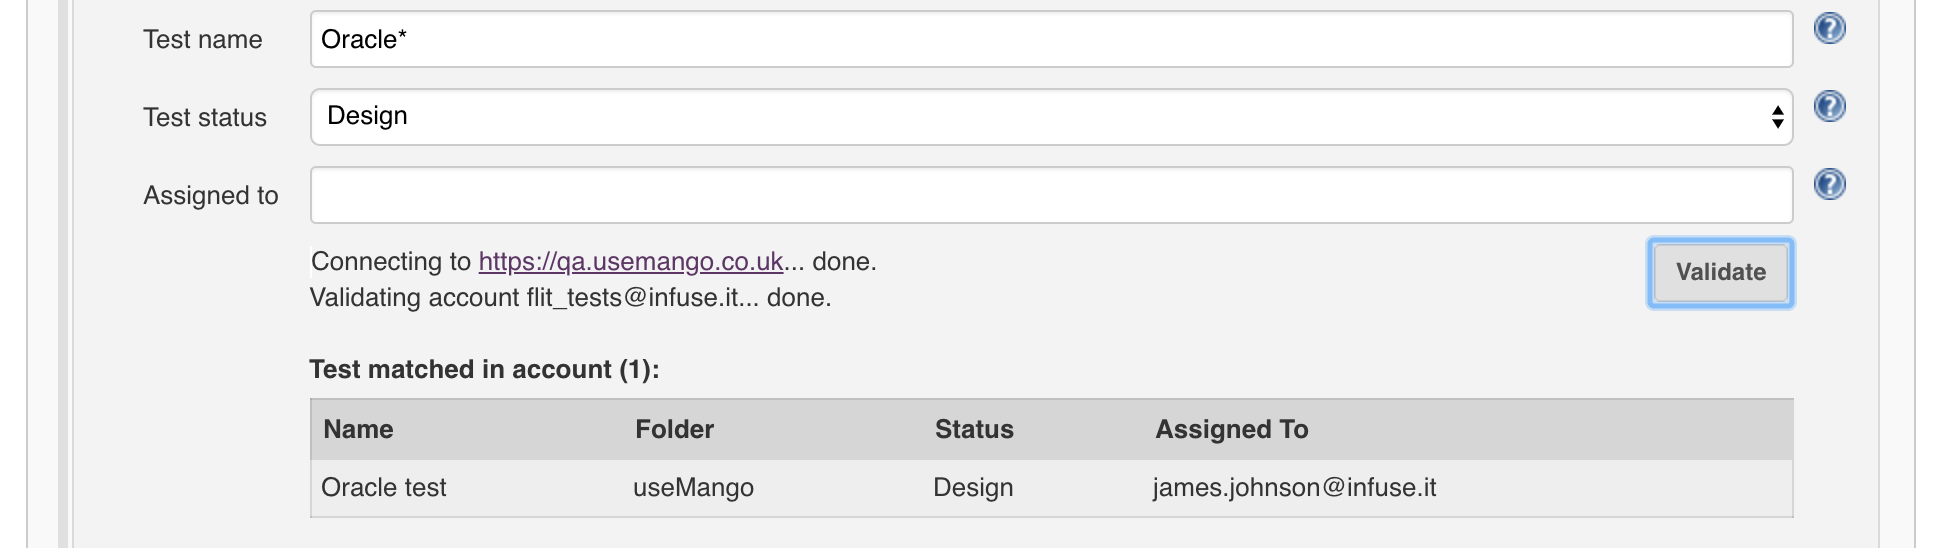Screen dimensions: 1940x548
Task: Focus the empty Assigned to input field
Action: (x=1051, y=195)
